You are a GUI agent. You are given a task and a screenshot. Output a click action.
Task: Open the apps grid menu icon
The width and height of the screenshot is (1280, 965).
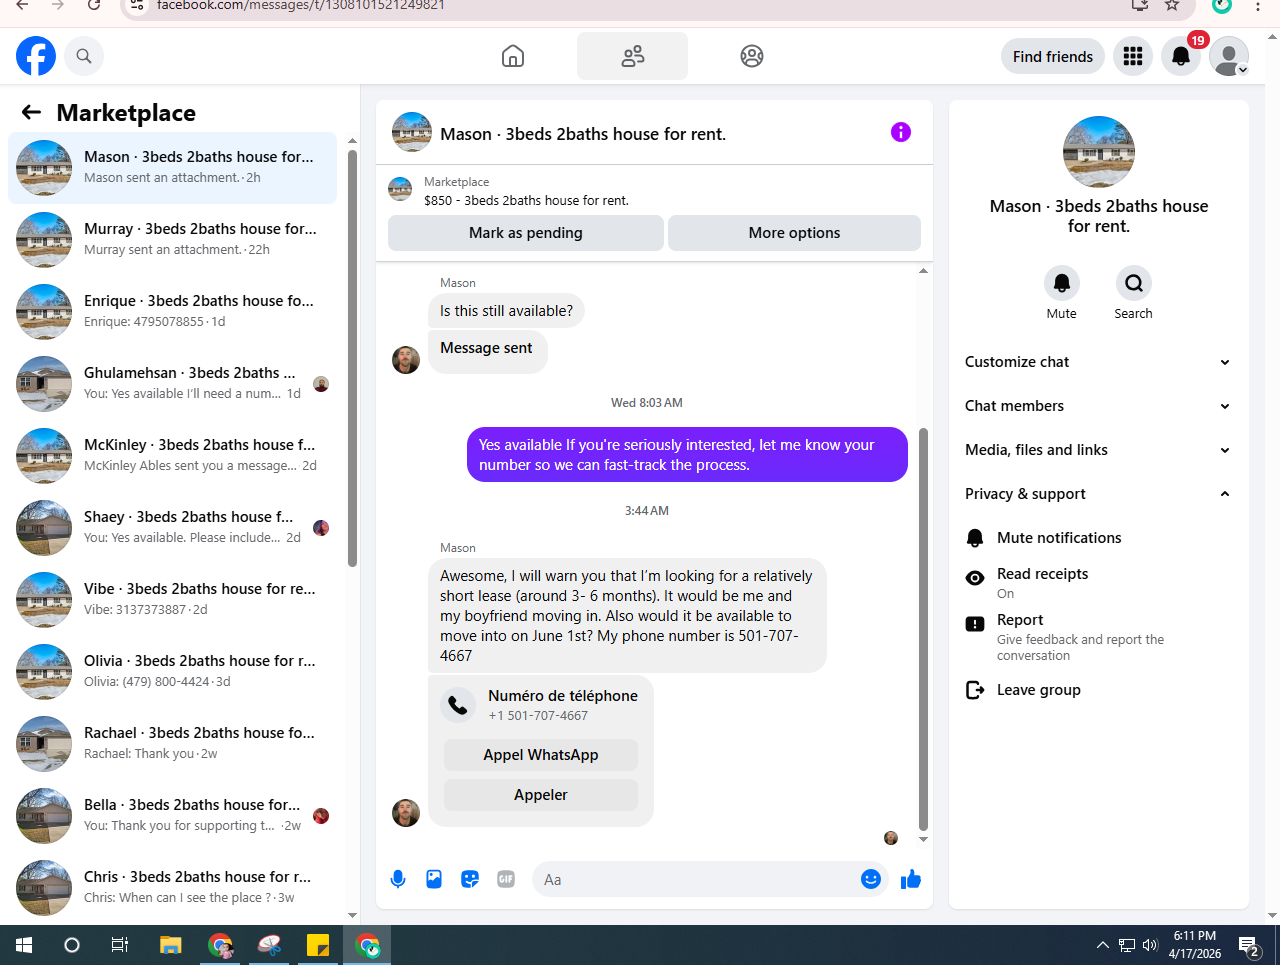[x=1133, y=56]
